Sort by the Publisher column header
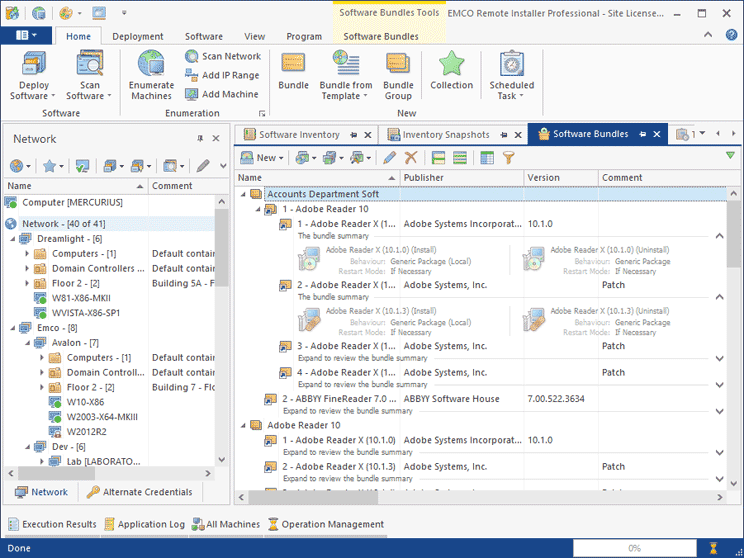The height and width of the screenshot is (558, 744). point(461,178)
